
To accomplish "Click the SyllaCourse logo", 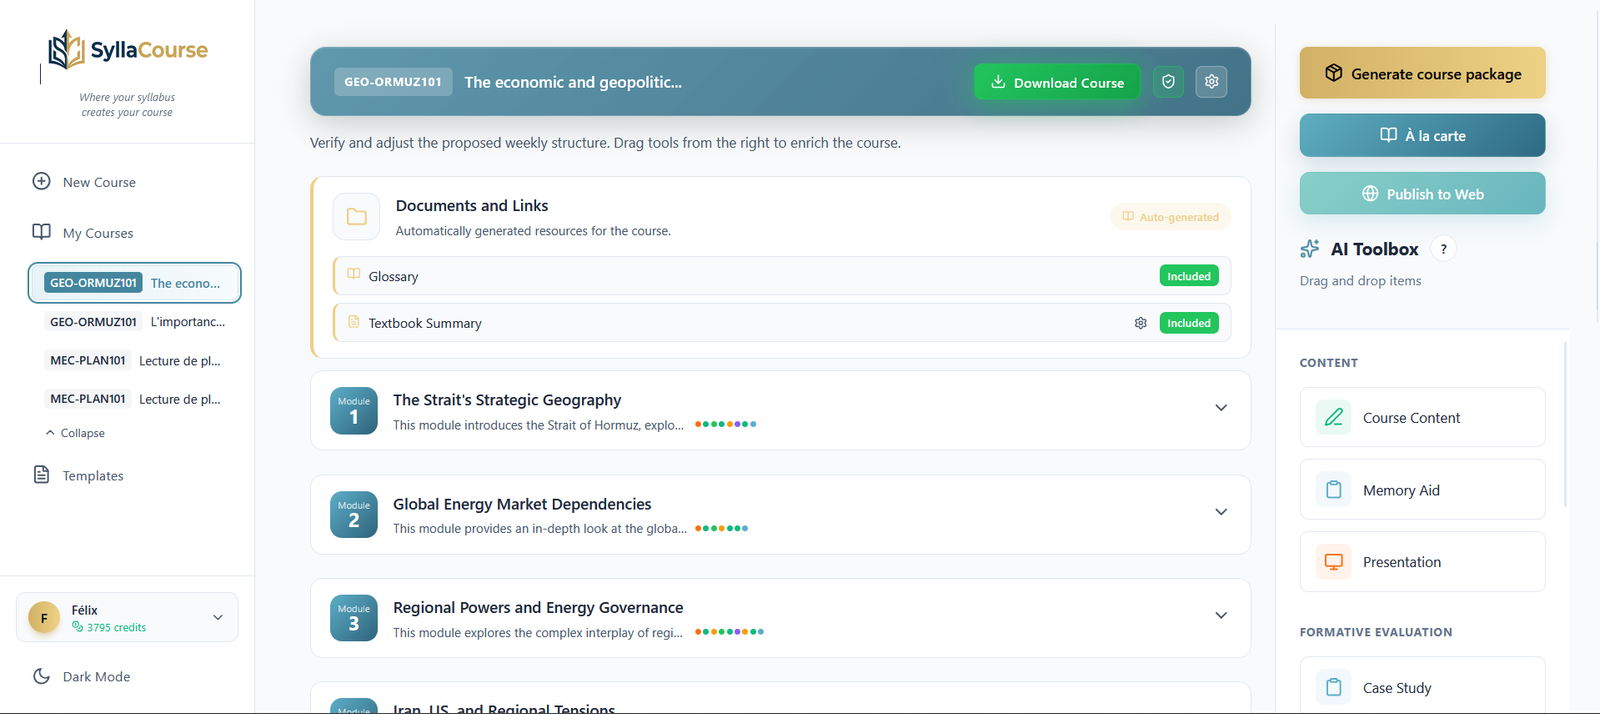I will coord(127,50).
